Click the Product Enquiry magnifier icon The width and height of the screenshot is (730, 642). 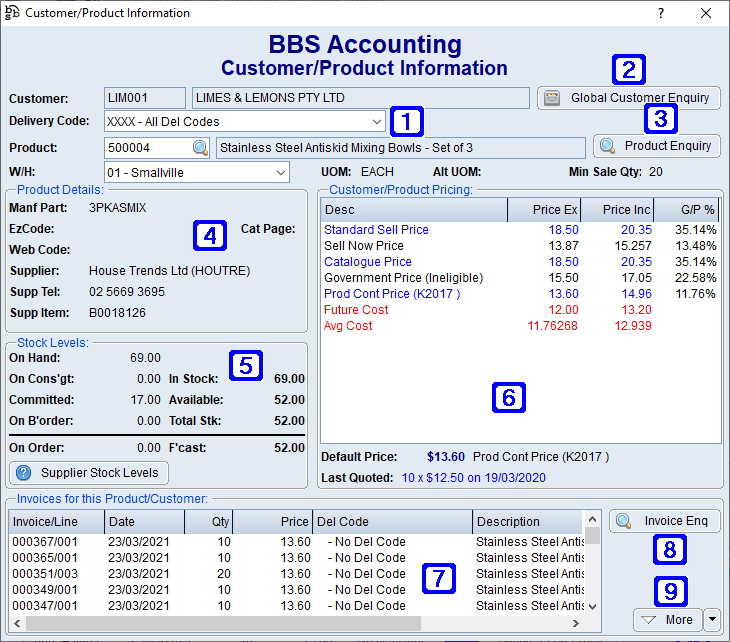tap(607, 146)
